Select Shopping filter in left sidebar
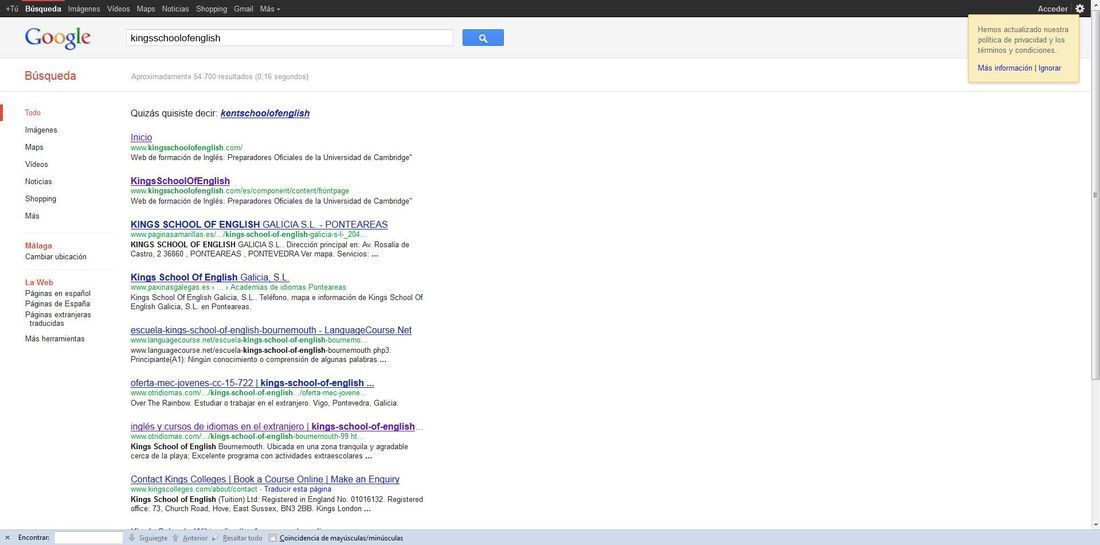This screenshot has height=545, width=1100. click(41, 199)
